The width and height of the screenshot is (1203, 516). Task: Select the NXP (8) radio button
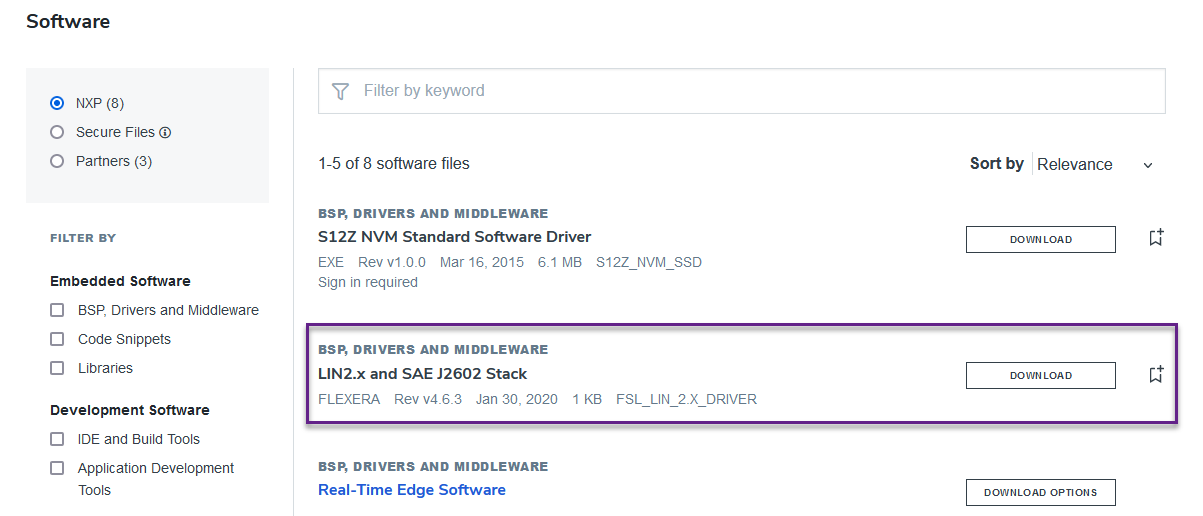point(57,103)
